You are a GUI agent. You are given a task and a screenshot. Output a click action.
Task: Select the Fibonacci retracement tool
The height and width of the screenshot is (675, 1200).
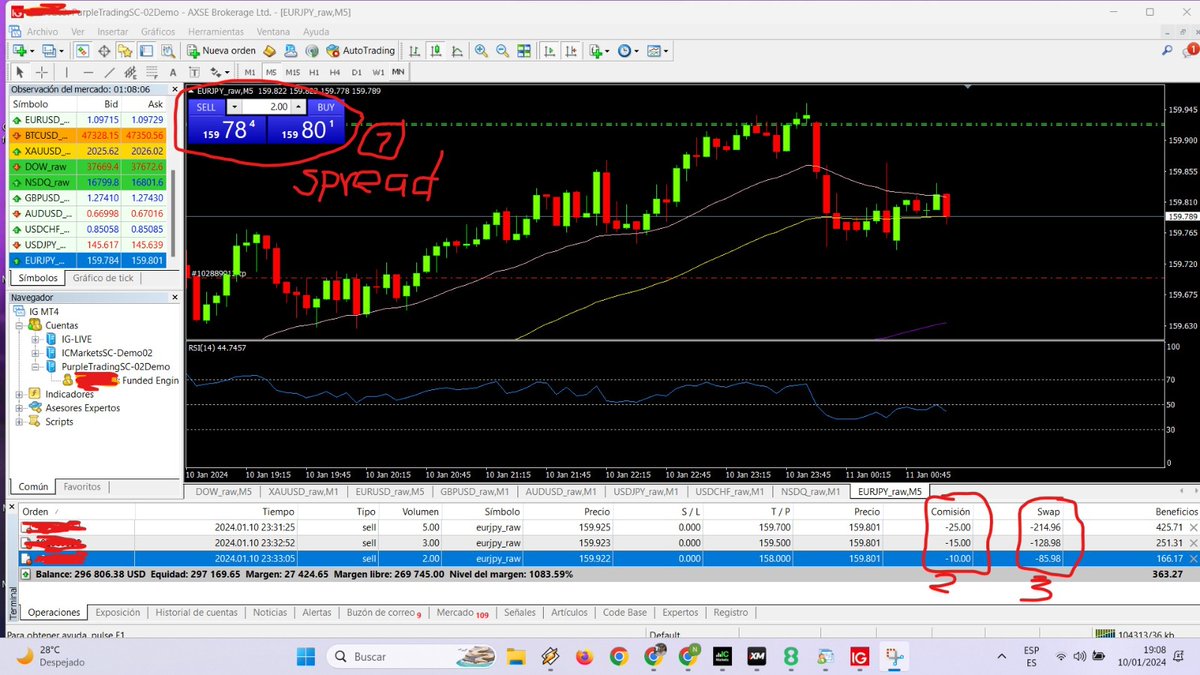click(x=152, y=72)
